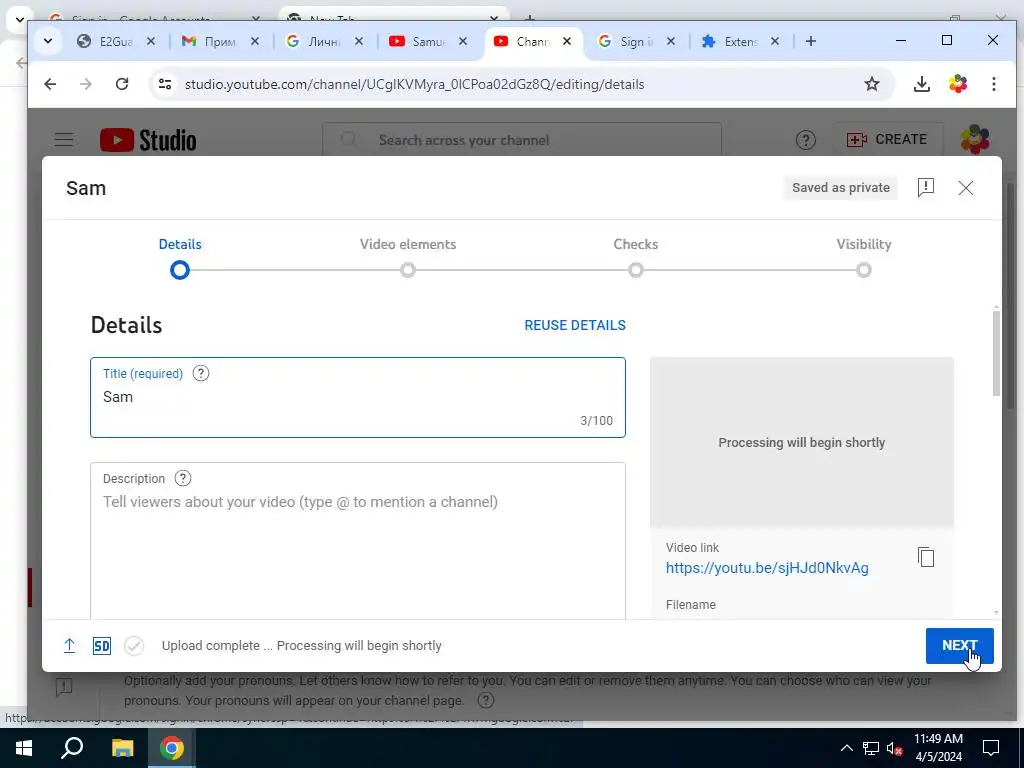Click the pronouns help icon behind the dialog
Viewport: 1024px width, 768px height.
coord(485,700)
